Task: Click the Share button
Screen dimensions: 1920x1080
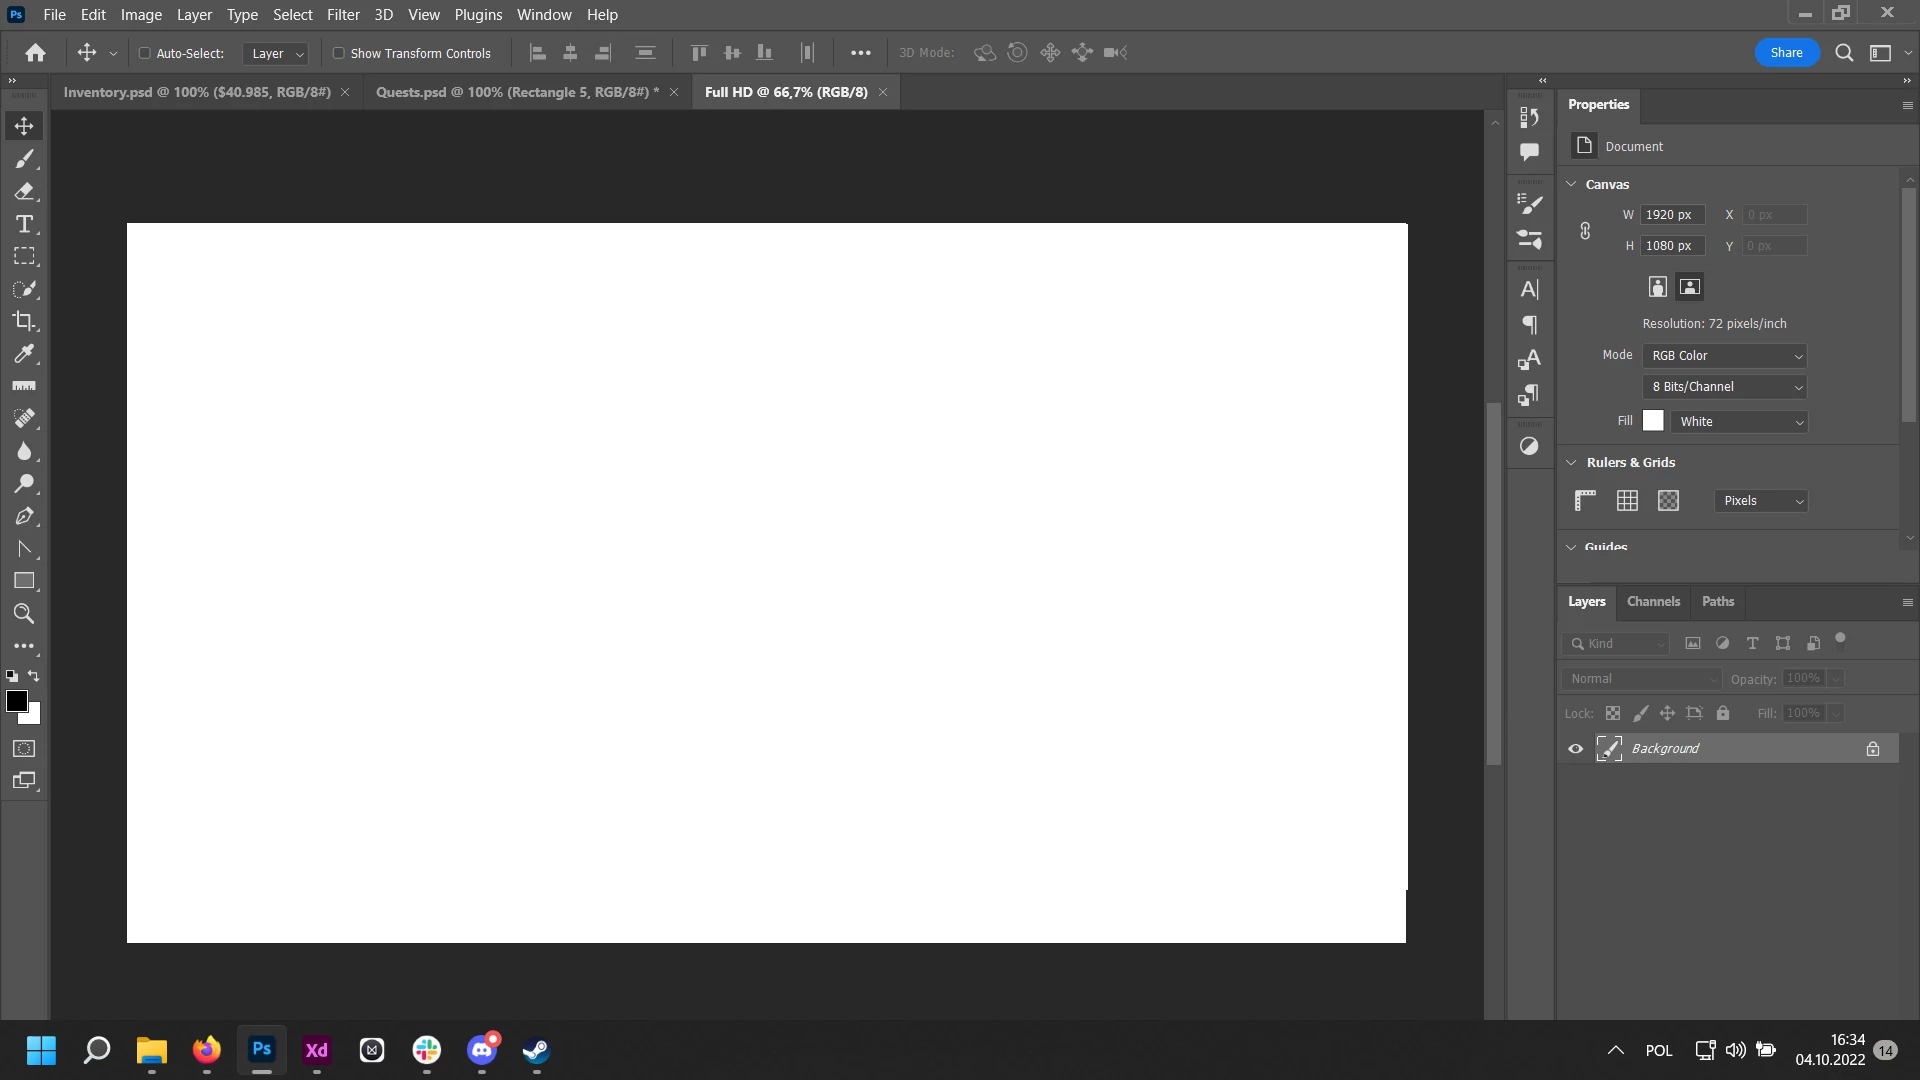Action: [x=1786, y=53]
